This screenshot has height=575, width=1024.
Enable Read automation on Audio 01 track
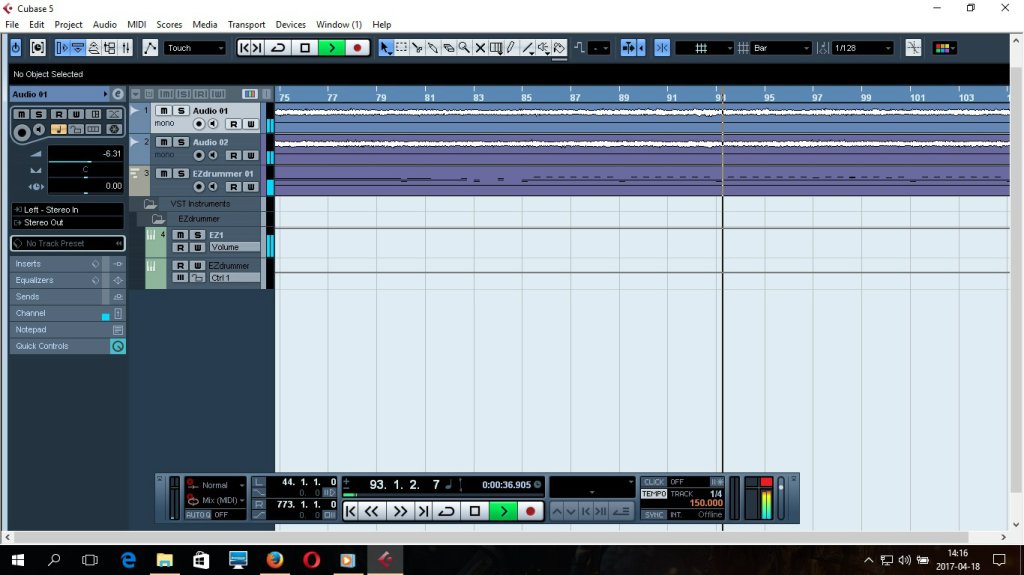[x=233, y=123]
